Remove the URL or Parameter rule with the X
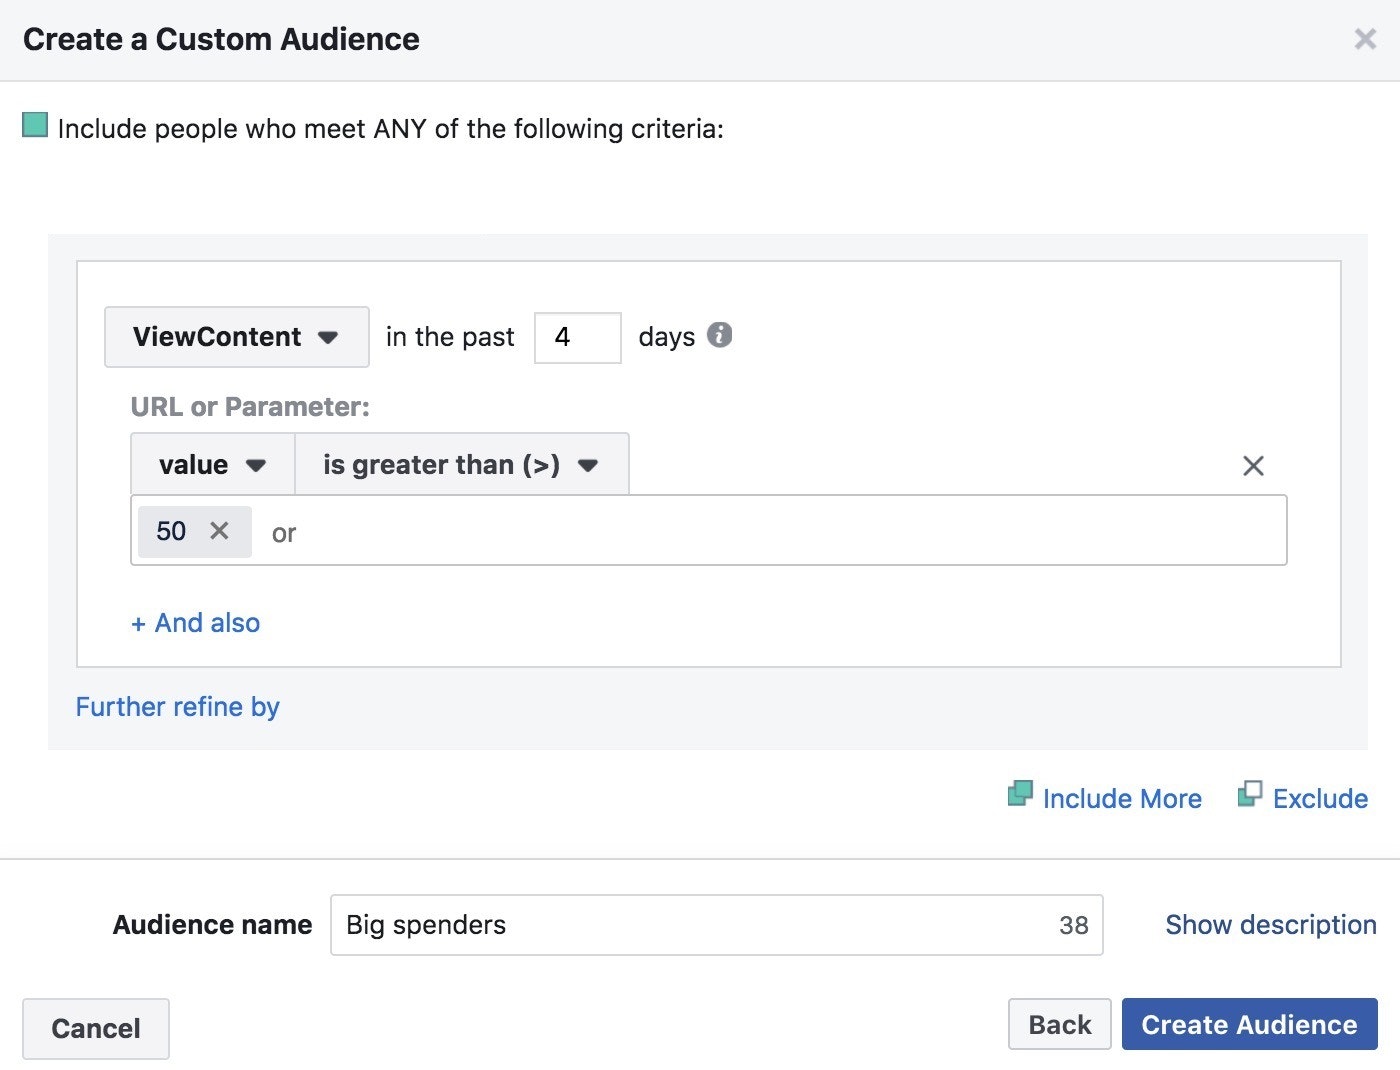 [1253, 465]
